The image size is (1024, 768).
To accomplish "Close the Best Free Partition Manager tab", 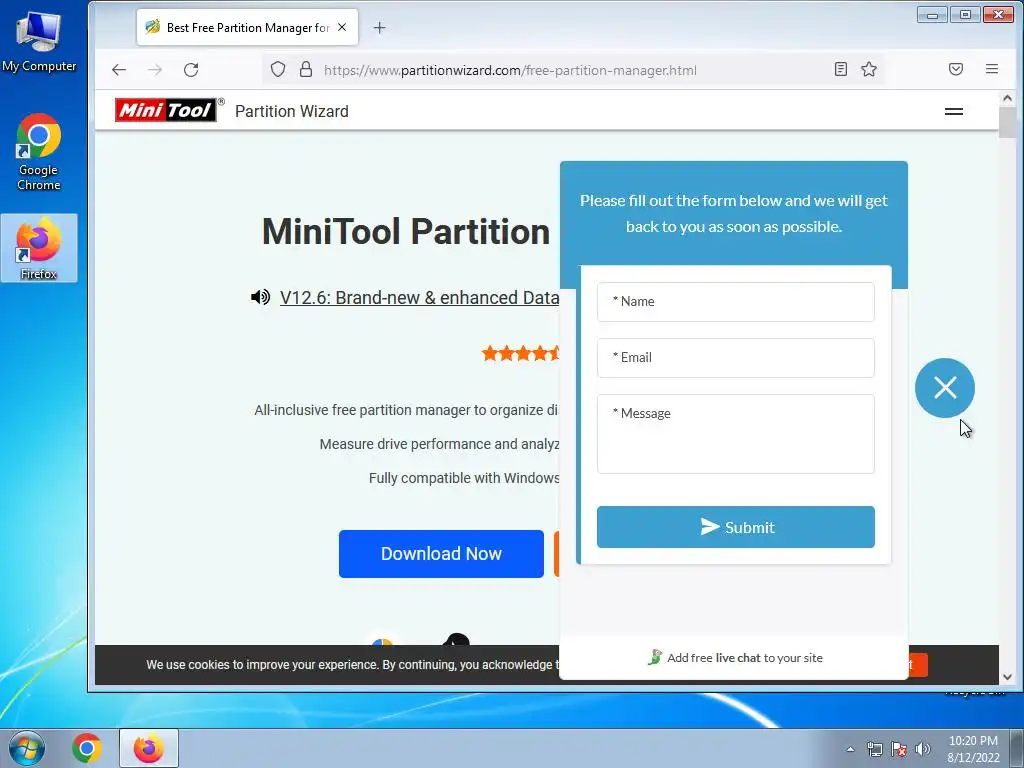I will click(342, 27).
